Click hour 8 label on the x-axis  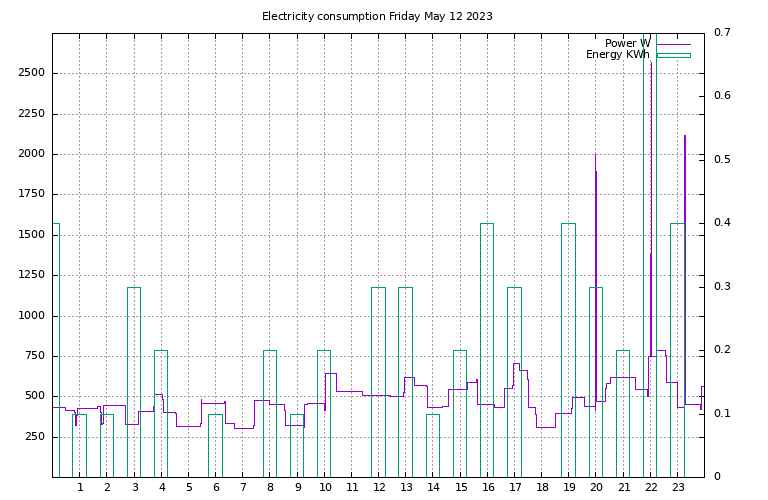pyautogui.click(x=270, y=487)
